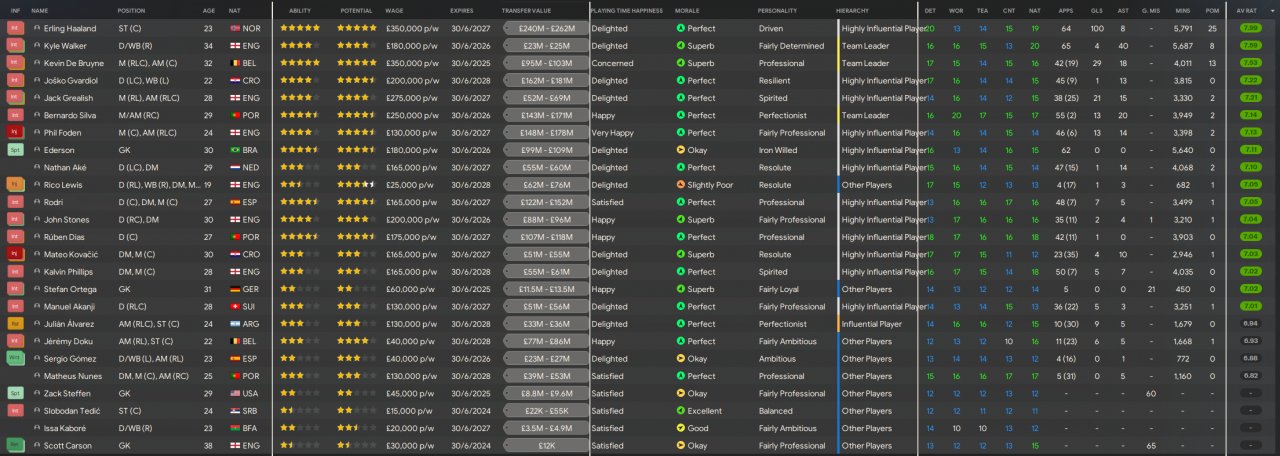Viewport: 1280px width, 456px height.
Task: Click the Inj status badge next to Phil Foden
Action: [14, 133]
